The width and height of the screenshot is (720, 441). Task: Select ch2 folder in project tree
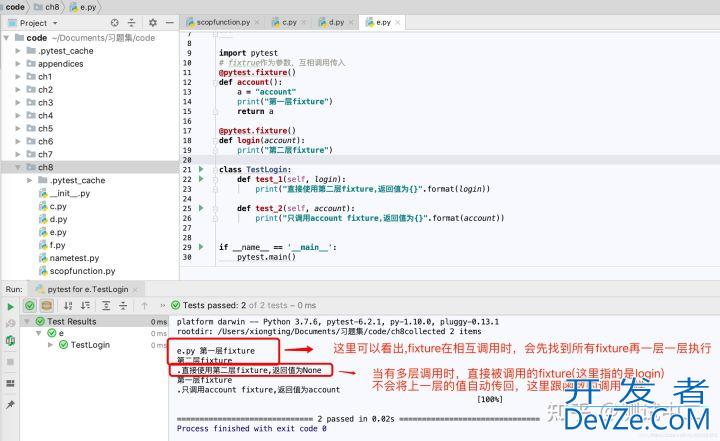[45, 90]
